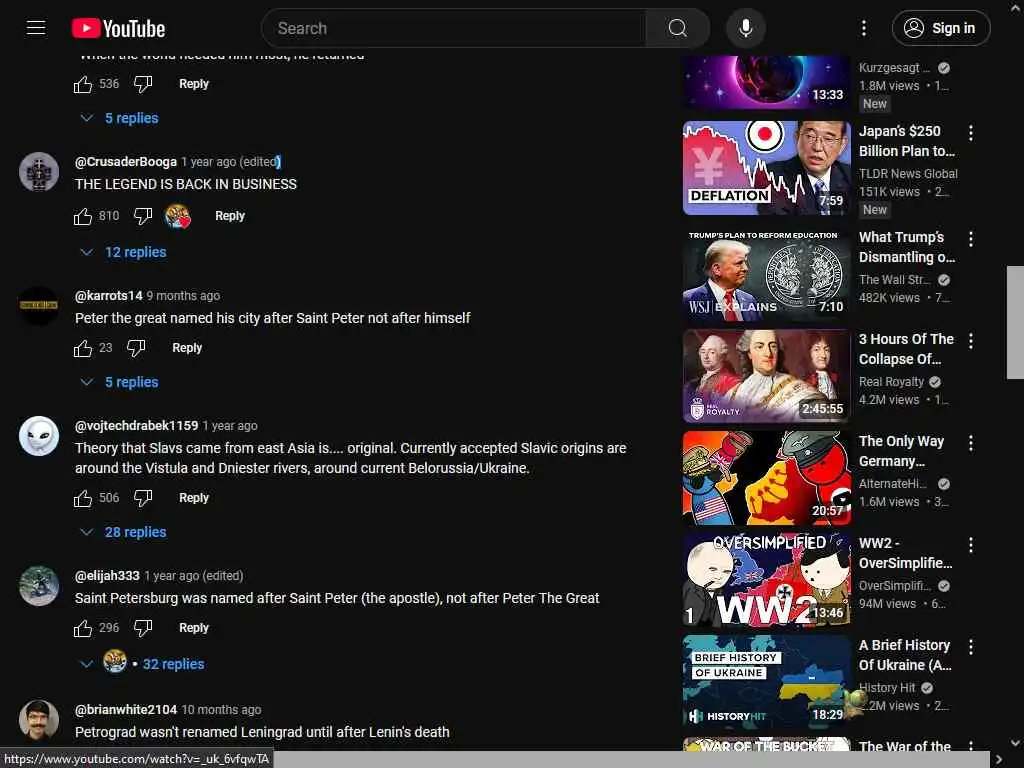The image size is (1024, 768).
Task: Dislike the comment with 536 likes
Action: [142, 84]
